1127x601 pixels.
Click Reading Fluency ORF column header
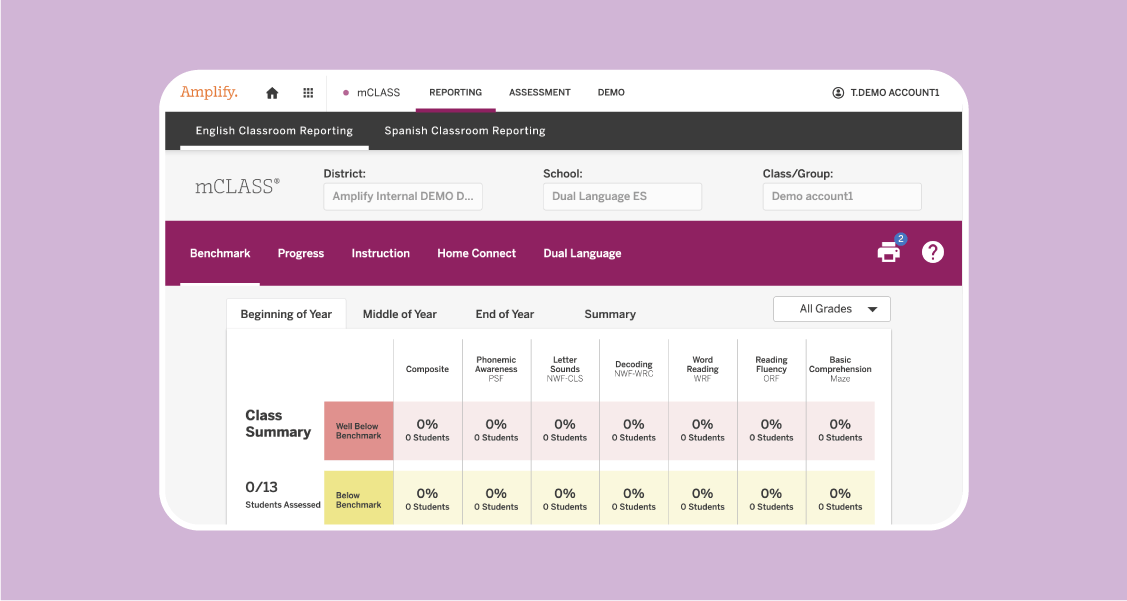click(x=771, y=369)
